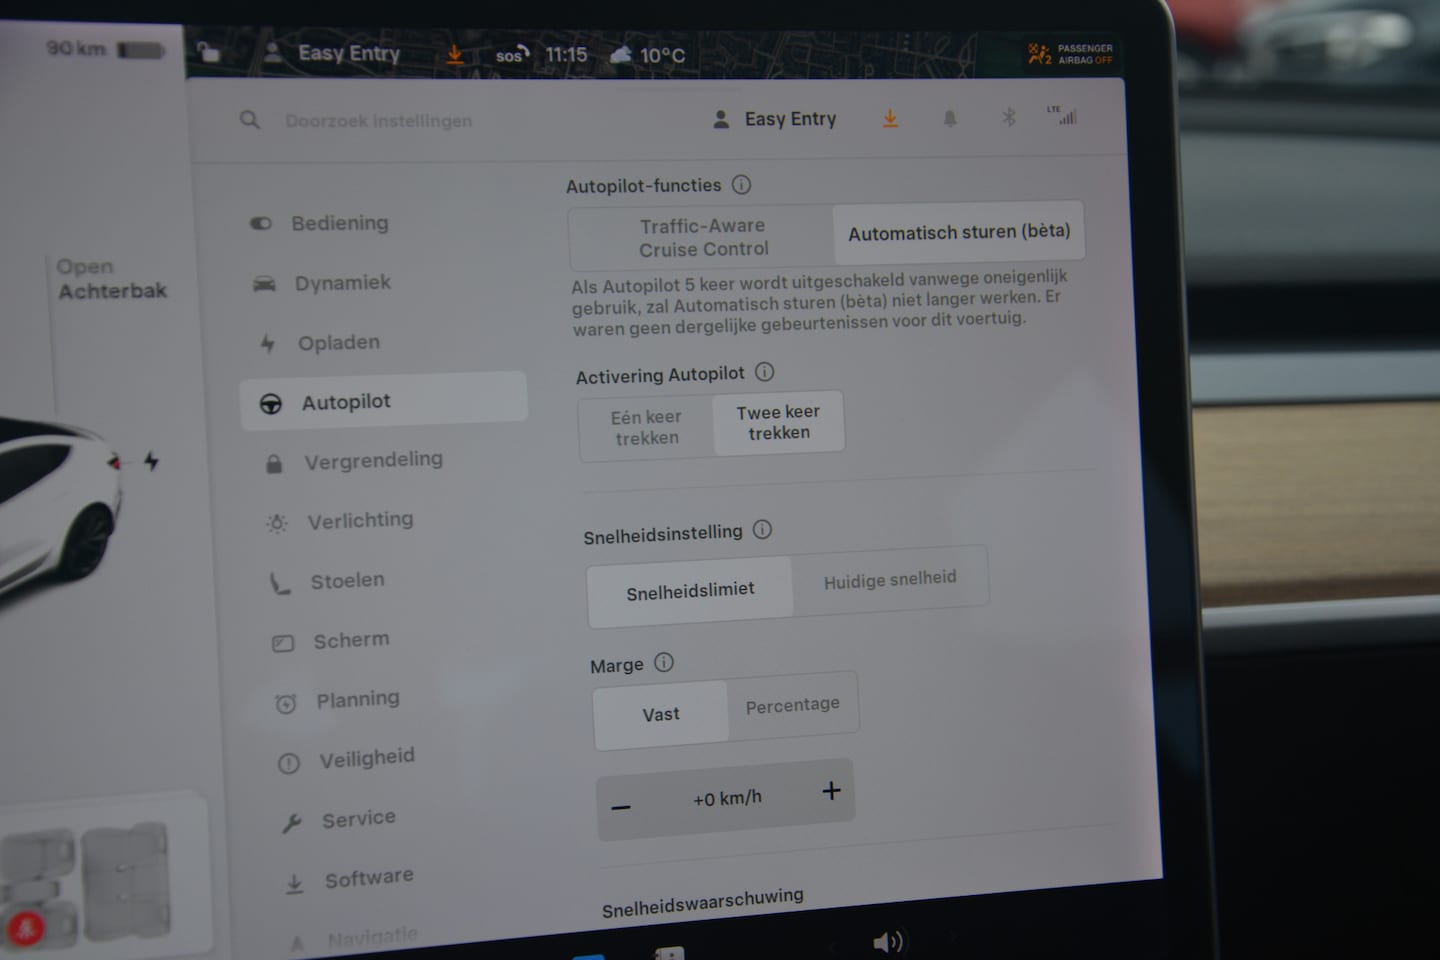
Task: Tap the orange download icon in settings header
Action: tap(890, 119)
